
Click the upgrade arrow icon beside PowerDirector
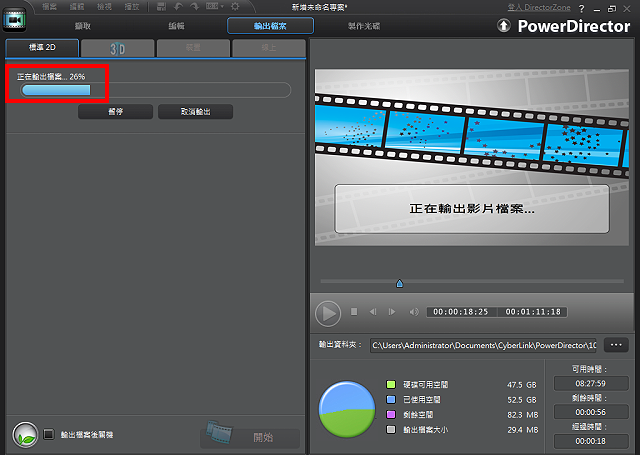(x=504, y=26)
